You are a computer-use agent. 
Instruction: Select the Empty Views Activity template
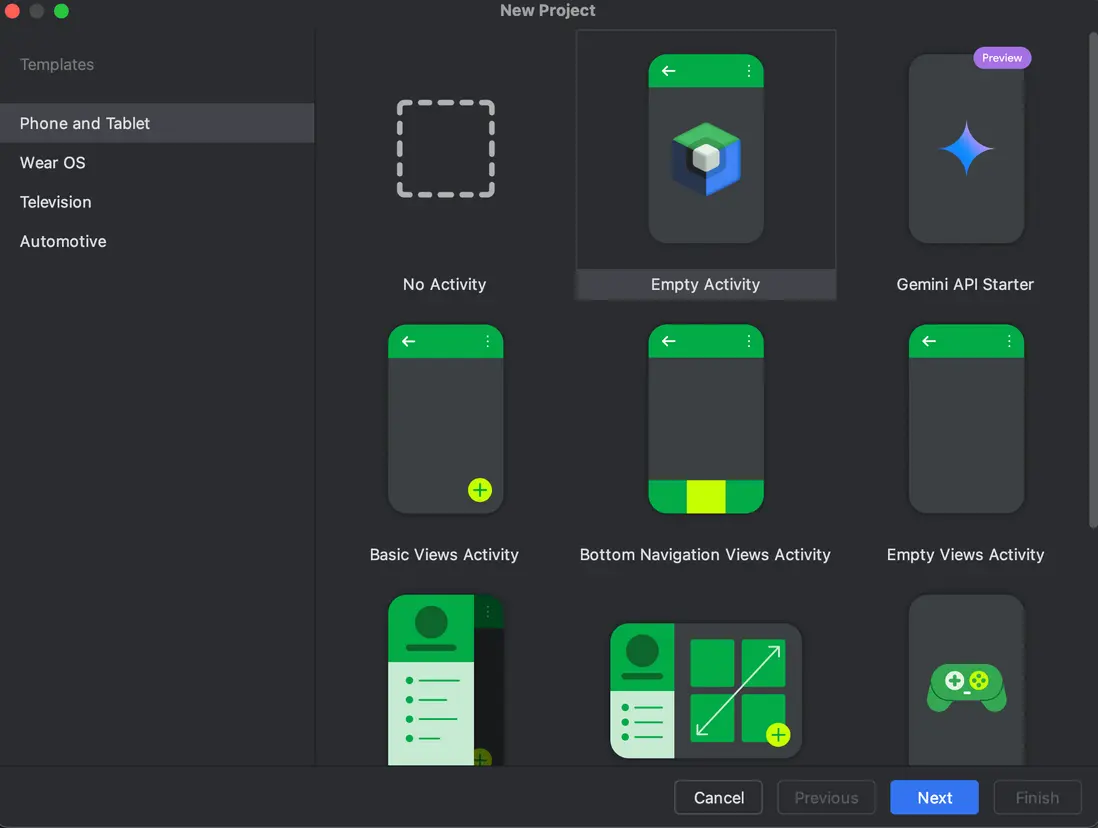click(x=966, y=420)
